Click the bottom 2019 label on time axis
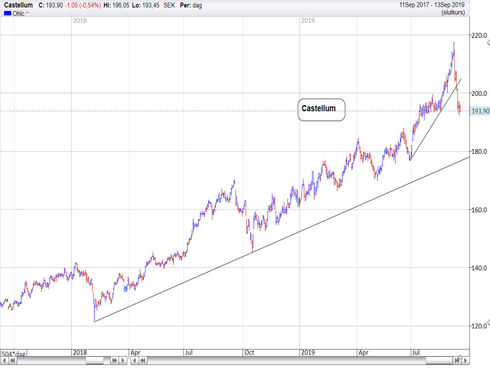This screenshot has width=490, height=368. coord(308,353)
